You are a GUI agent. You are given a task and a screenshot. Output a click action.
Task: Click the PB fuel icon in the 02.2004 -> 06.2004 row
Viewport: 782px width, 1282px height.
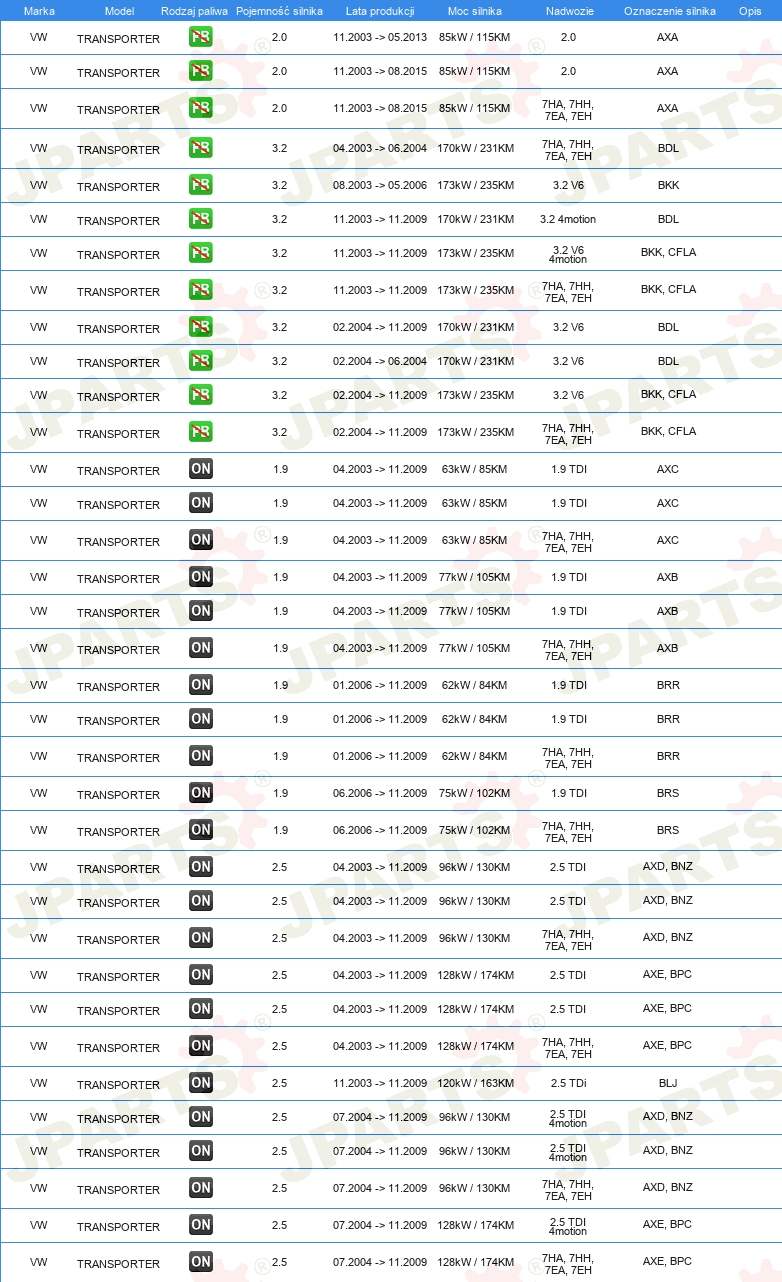click(201, 361)
